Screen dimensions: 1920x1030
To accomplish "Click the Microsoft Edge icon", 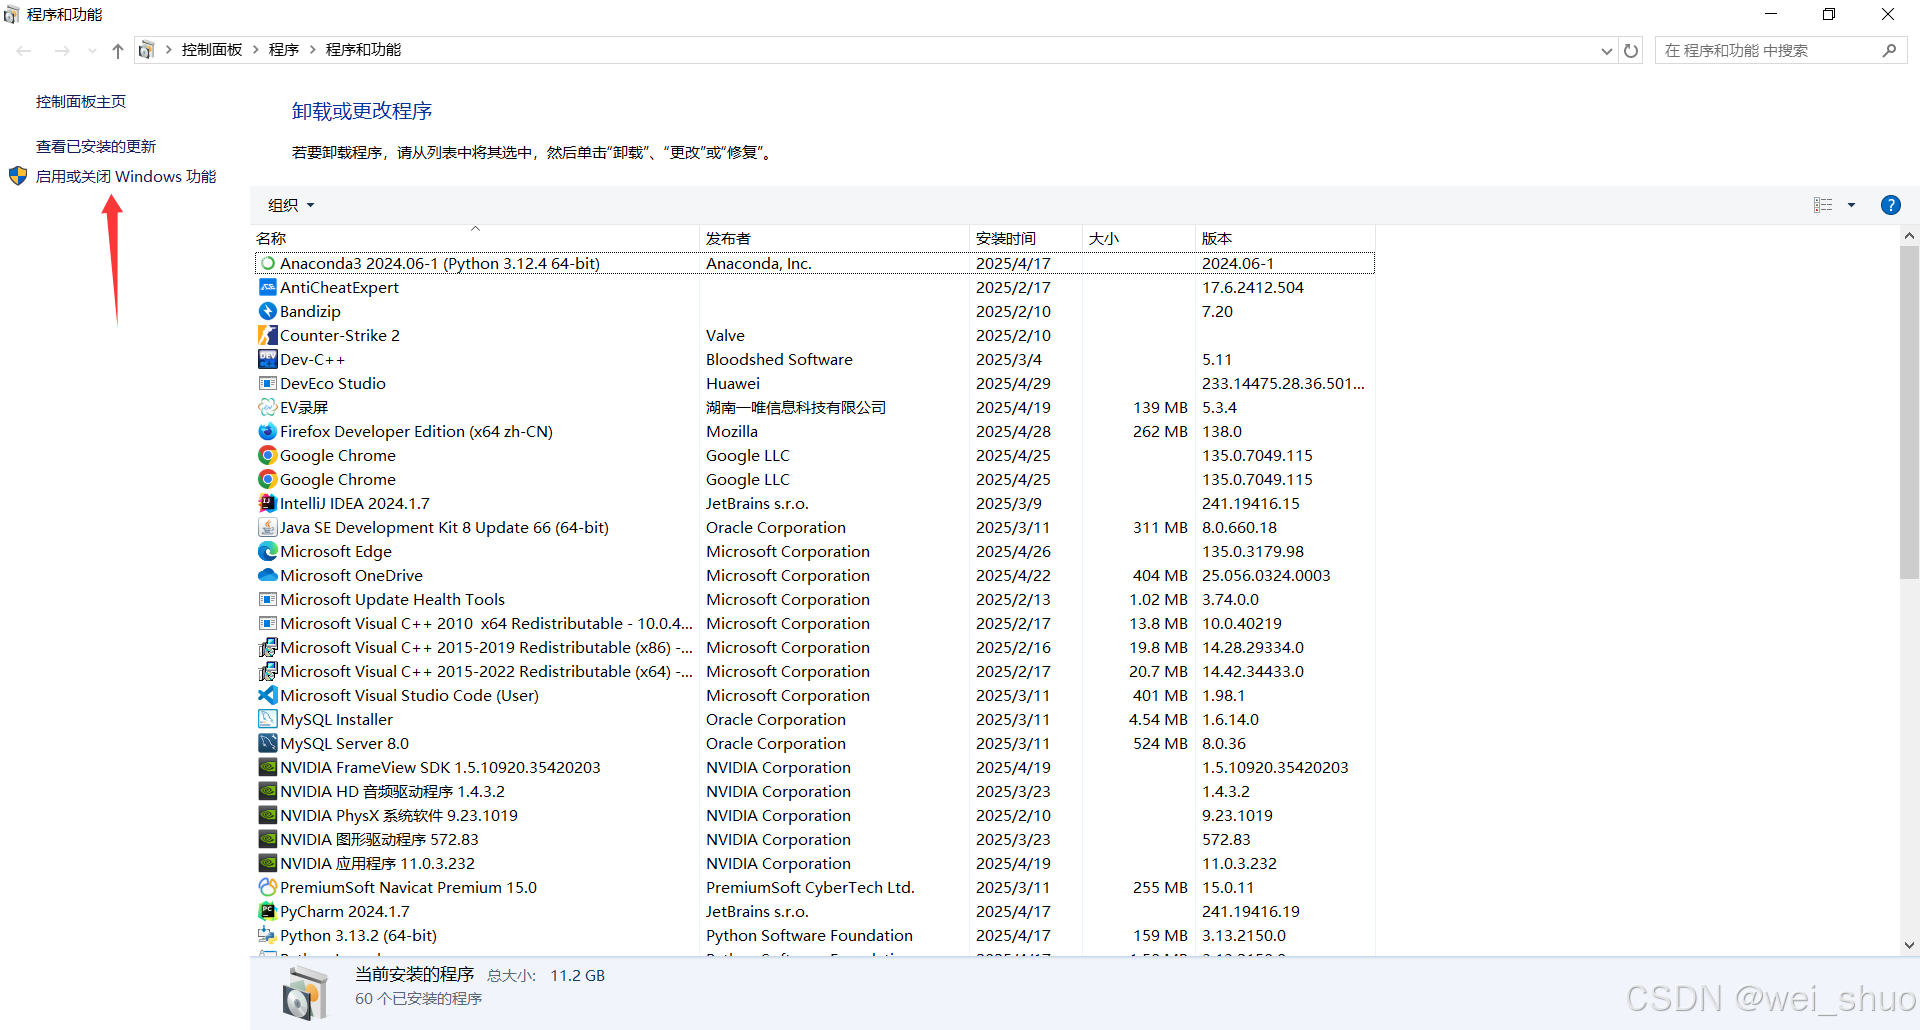I will (x=268, y=552).
